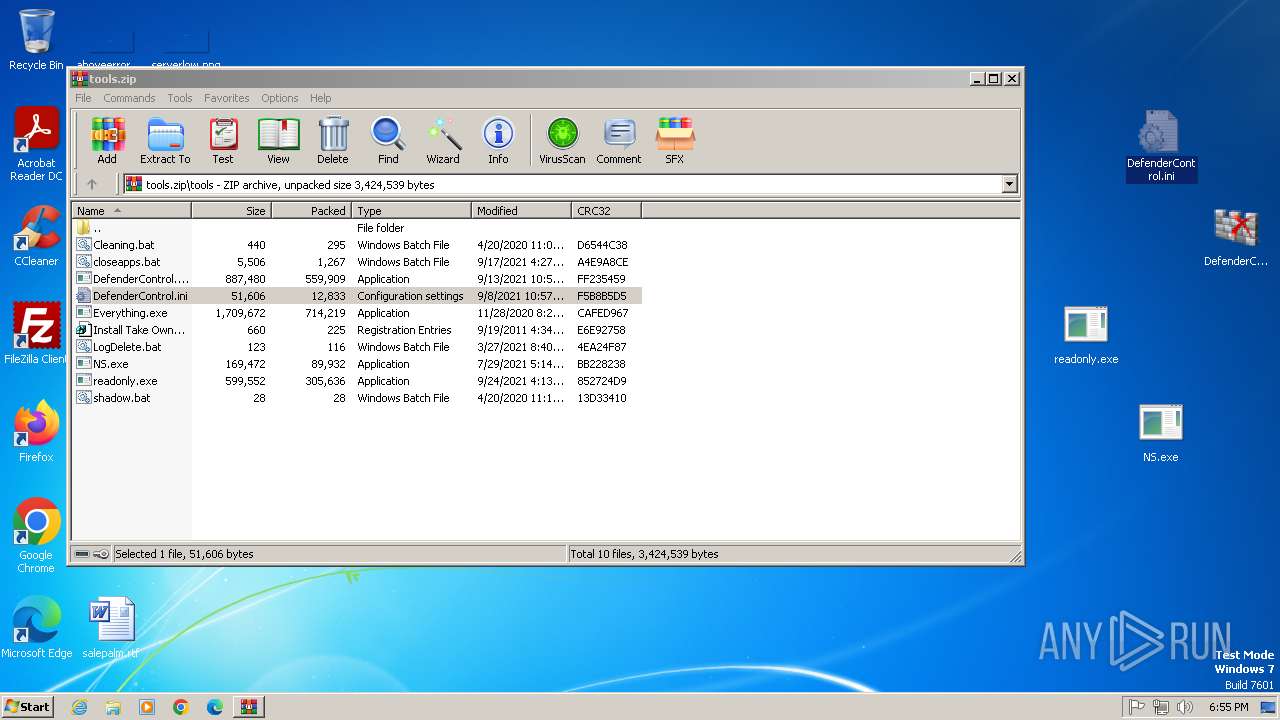Open Recycle Bin on desktop
Screen dimensions: 1280x720
coord(36,40)
